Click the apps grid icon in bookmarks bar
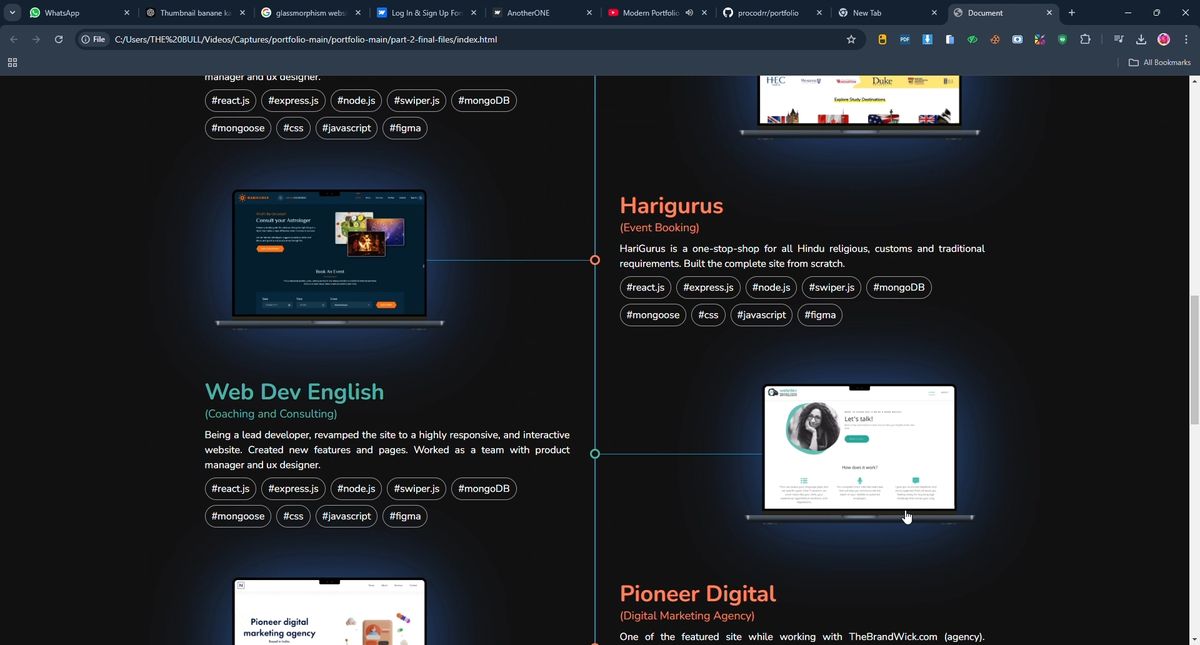The width and height of the screenshot is (1200, 645). click(12, 62)
